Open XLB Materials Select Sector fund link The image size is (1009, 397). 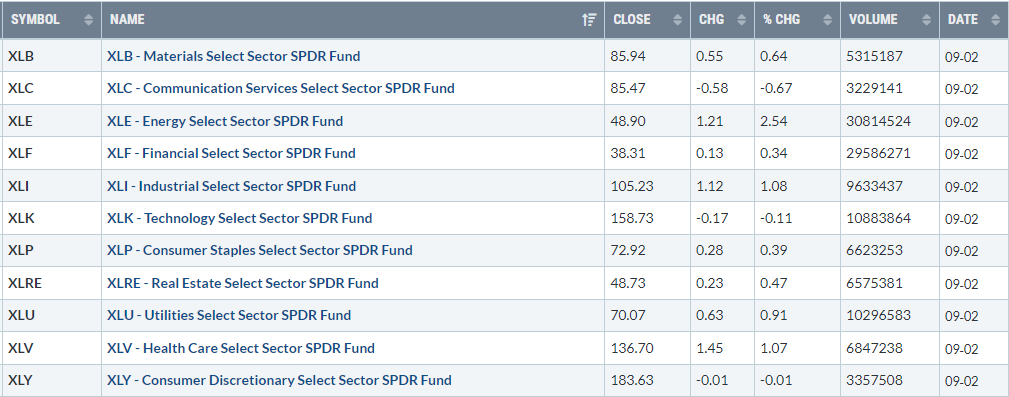(234, 56)
